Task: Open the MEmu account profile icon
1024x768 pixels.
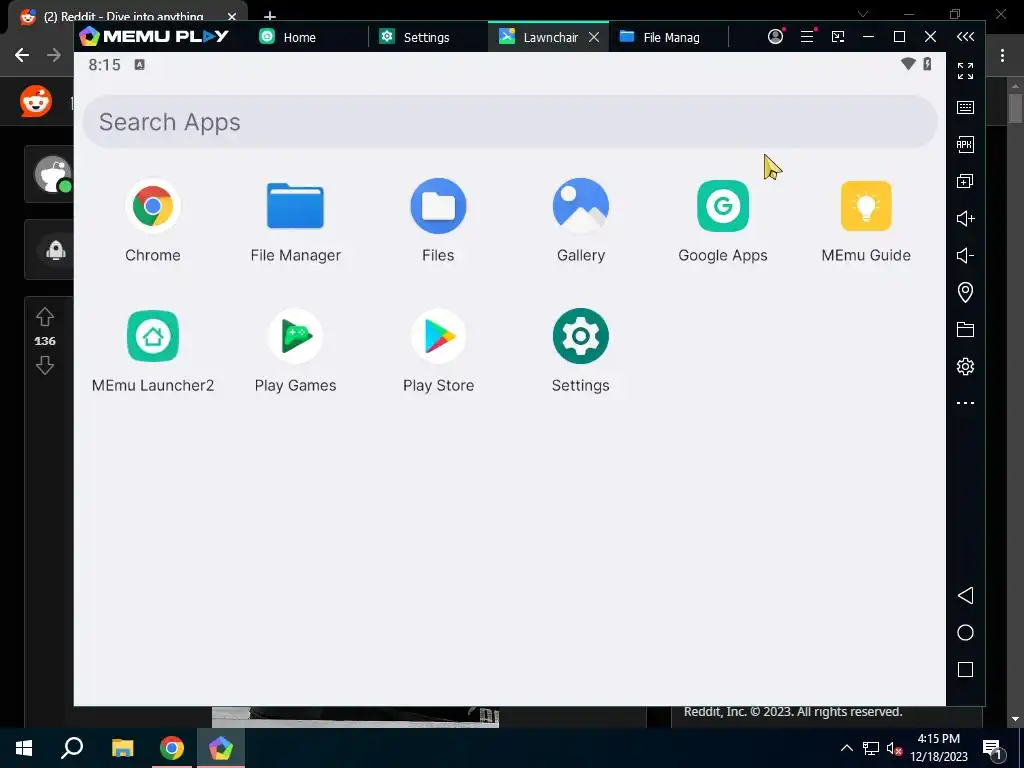Action: coord(775,37)
